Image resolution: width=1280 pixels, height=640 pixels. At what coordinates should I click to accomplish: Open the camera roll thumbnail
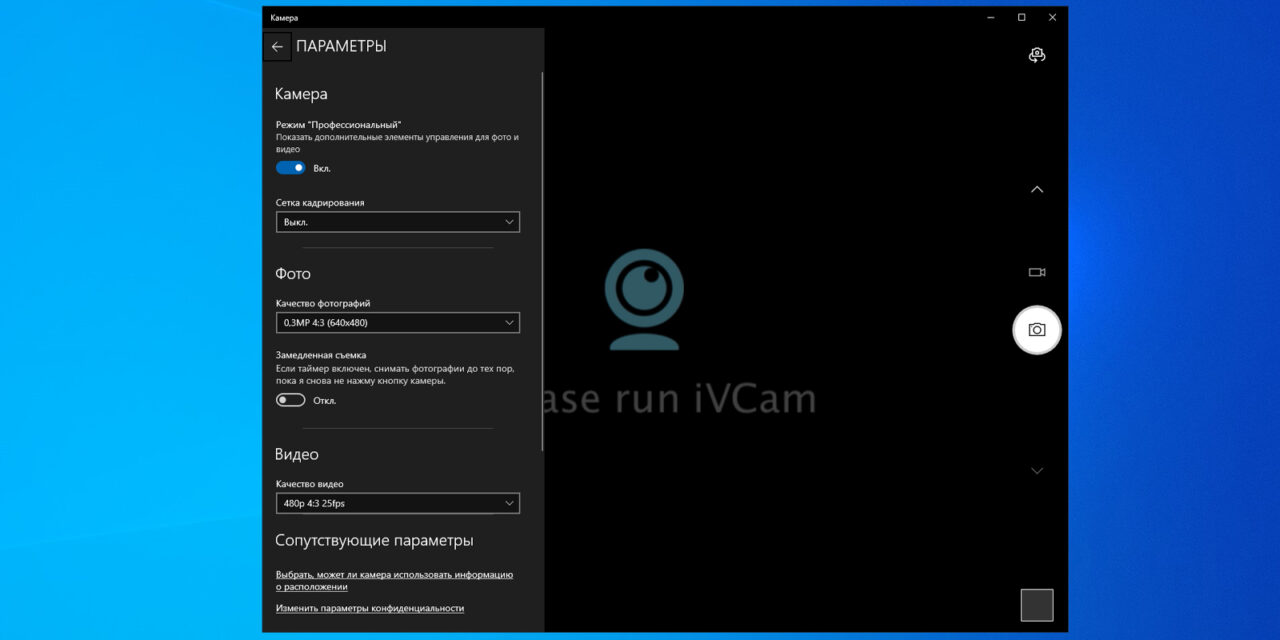coord(1037,605)
